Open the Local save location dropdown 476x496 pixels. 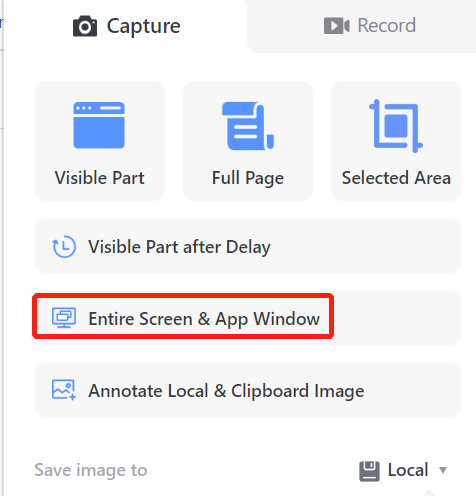403,471
